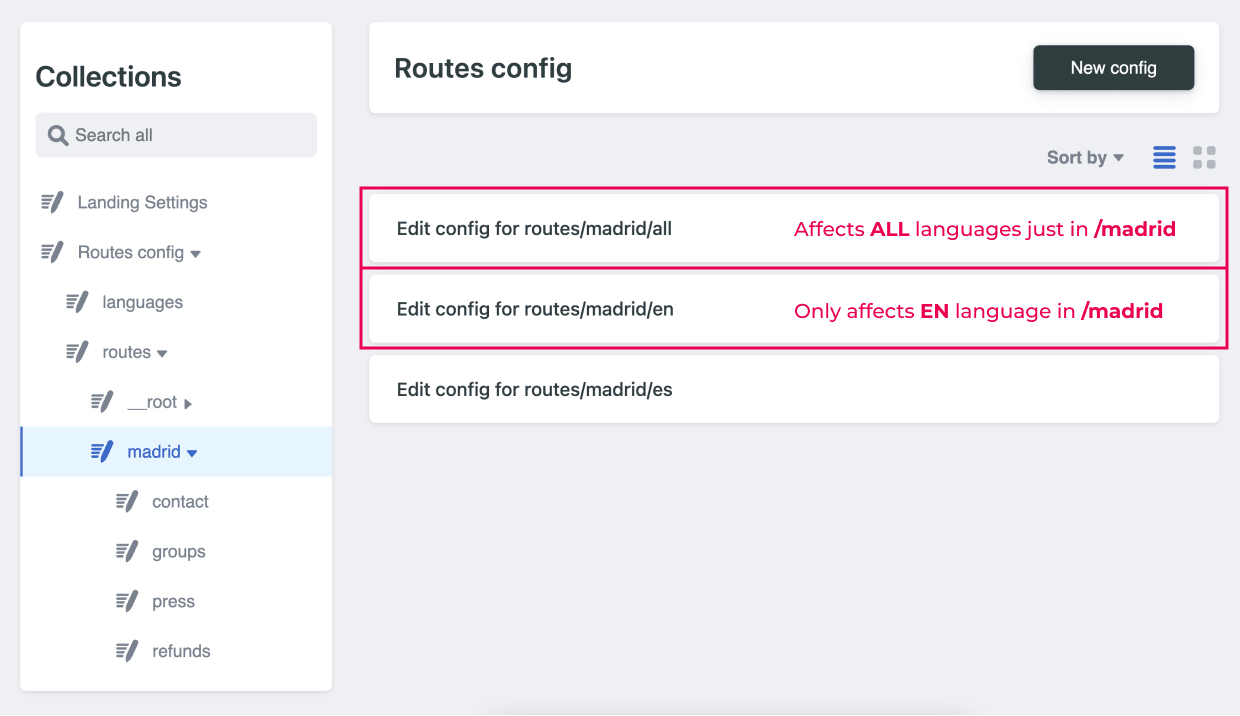The height and width of the screenshot is (716, 1240).
Task: Switch to grid view icon
Action: point(1204,157)
